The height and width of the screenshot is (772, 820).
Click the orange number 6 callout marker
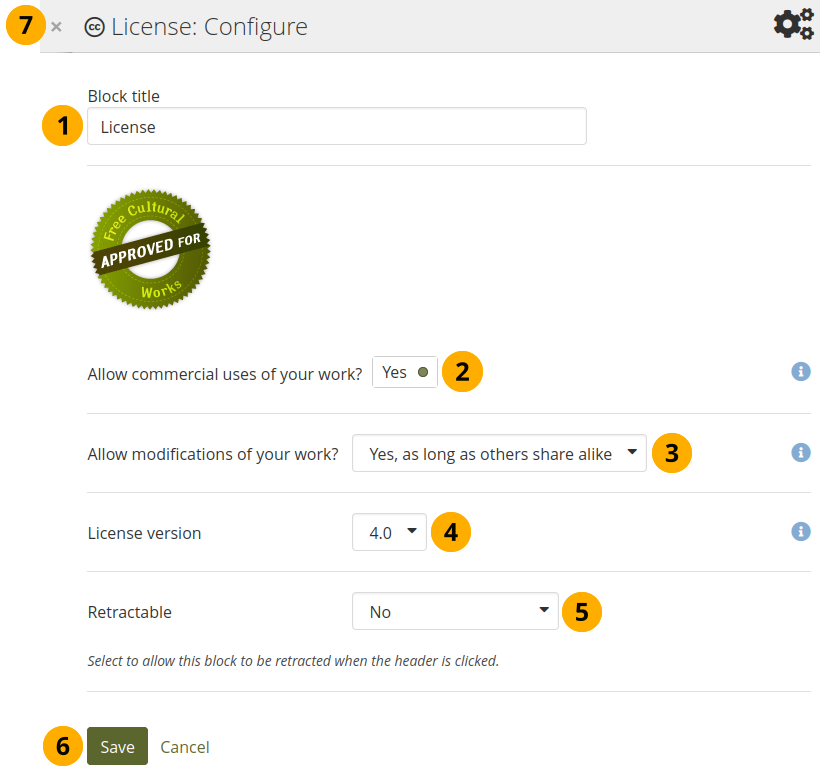point(63,746)
